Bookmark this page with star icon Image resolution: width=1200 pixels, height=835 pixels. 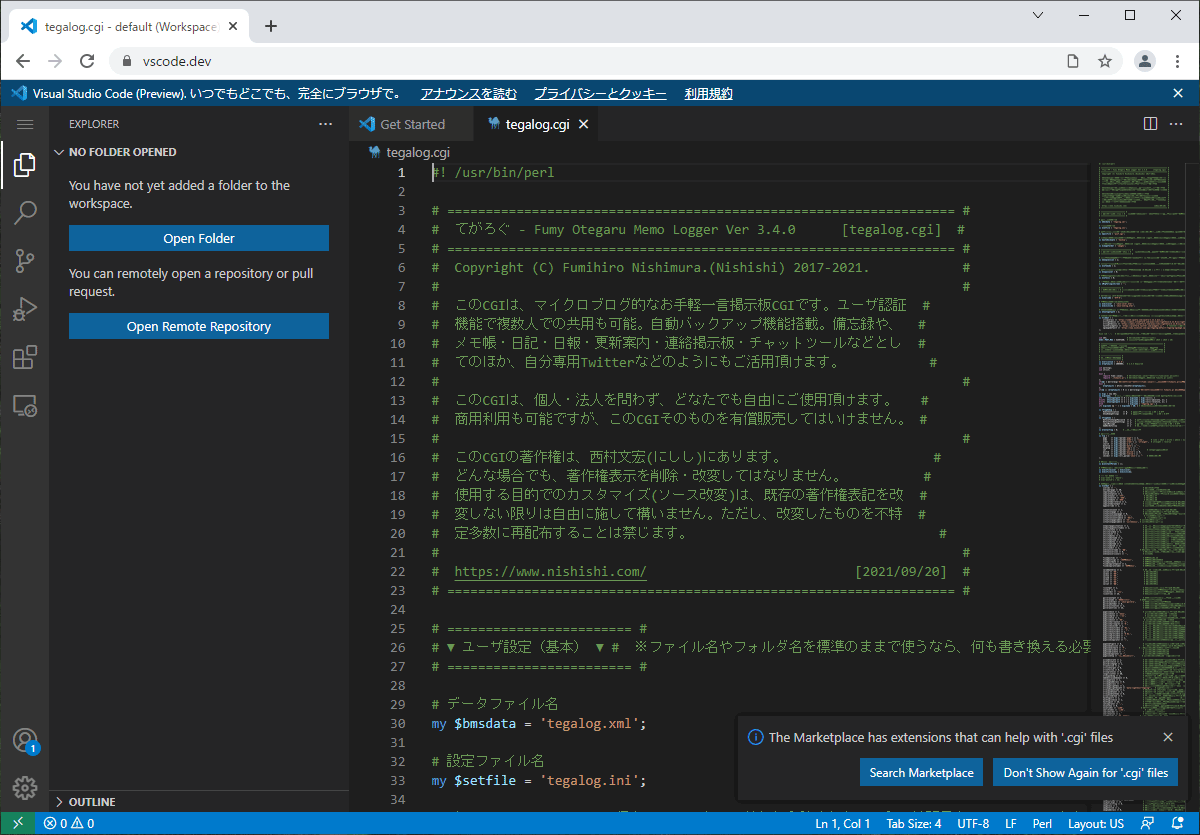(1105, 61)
